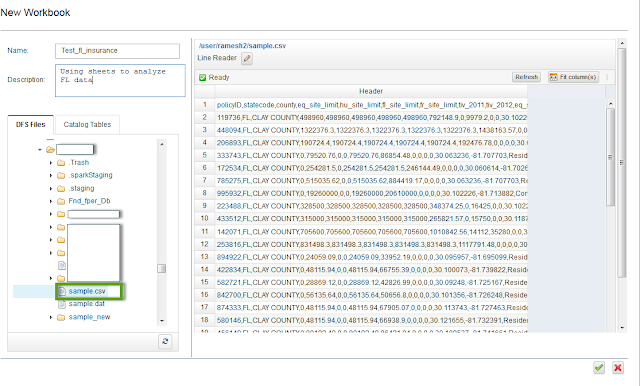Viewport: 640px width, 386px height.
Task: Edit the Line Reader with the pencil icon
Action: coord(247,58)
